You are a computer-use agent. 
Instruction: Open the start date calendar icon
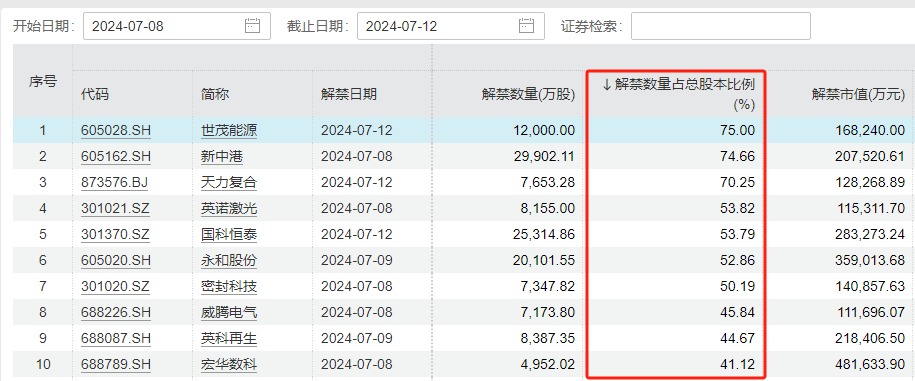click(252, 26)
